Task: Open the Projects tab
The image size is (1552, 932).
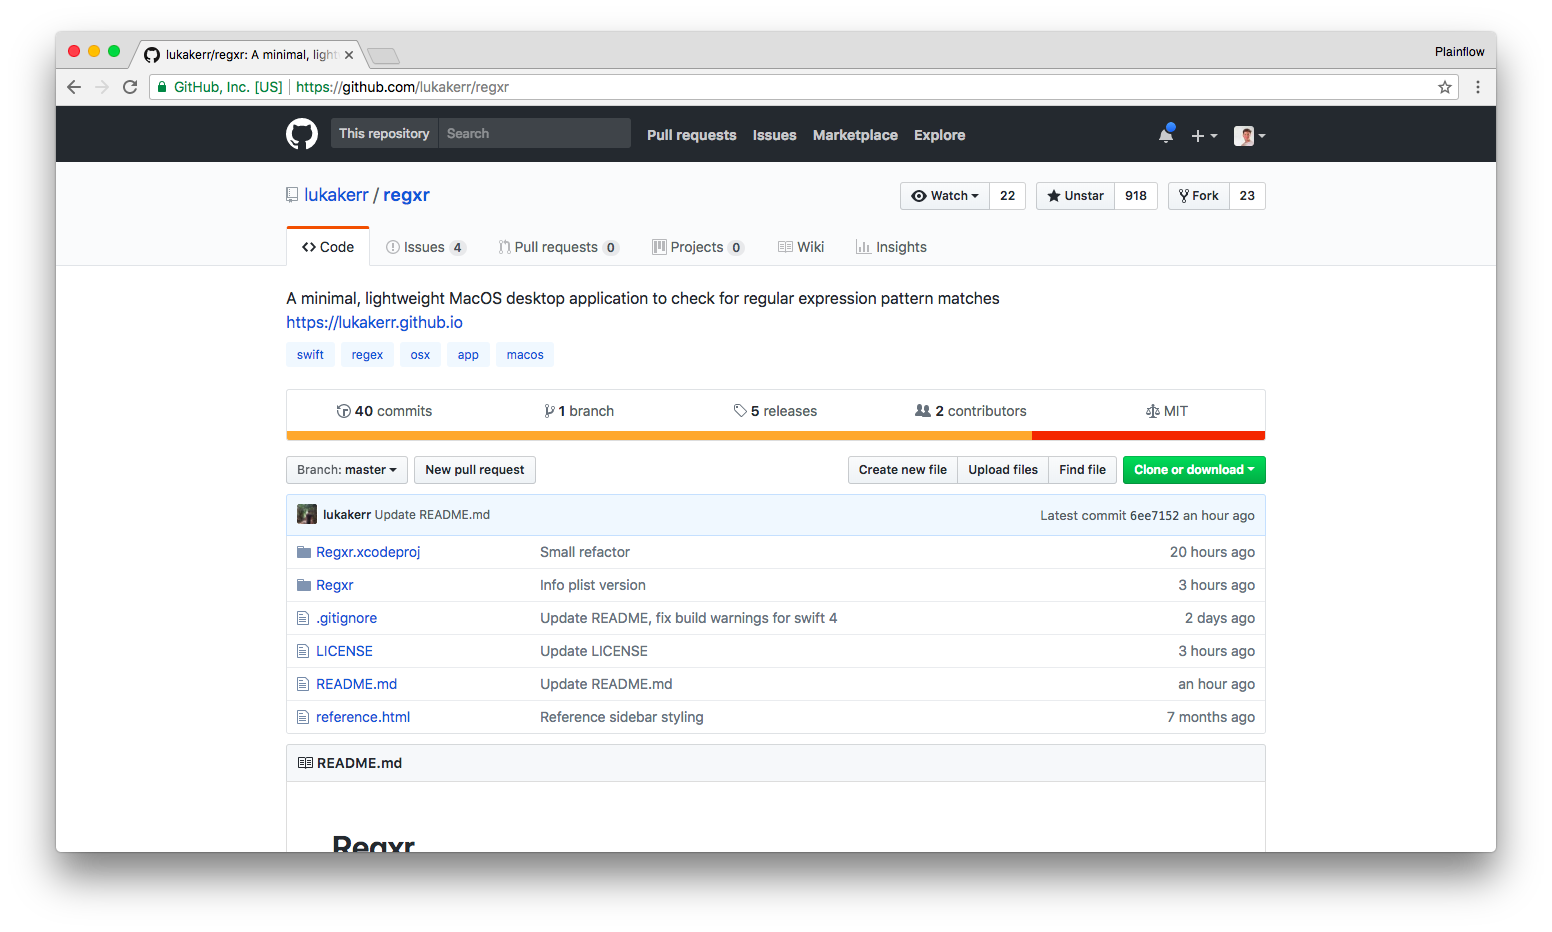Action: pyautogui.click(x=698, y=247)
